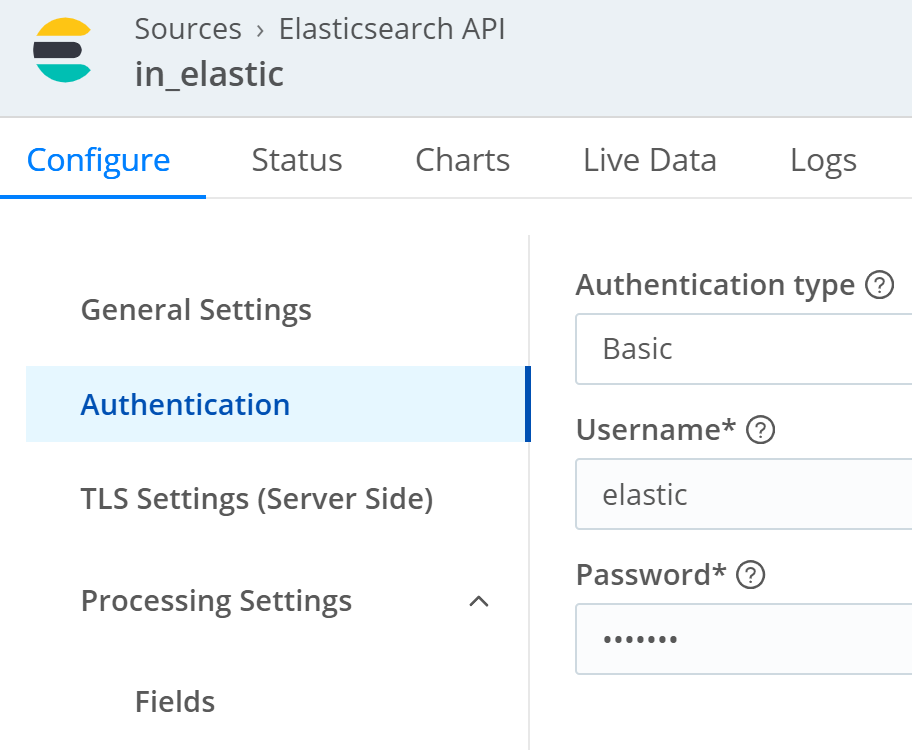
Task: Select Authentication in sidebar
Action: (x=185, y=405)
